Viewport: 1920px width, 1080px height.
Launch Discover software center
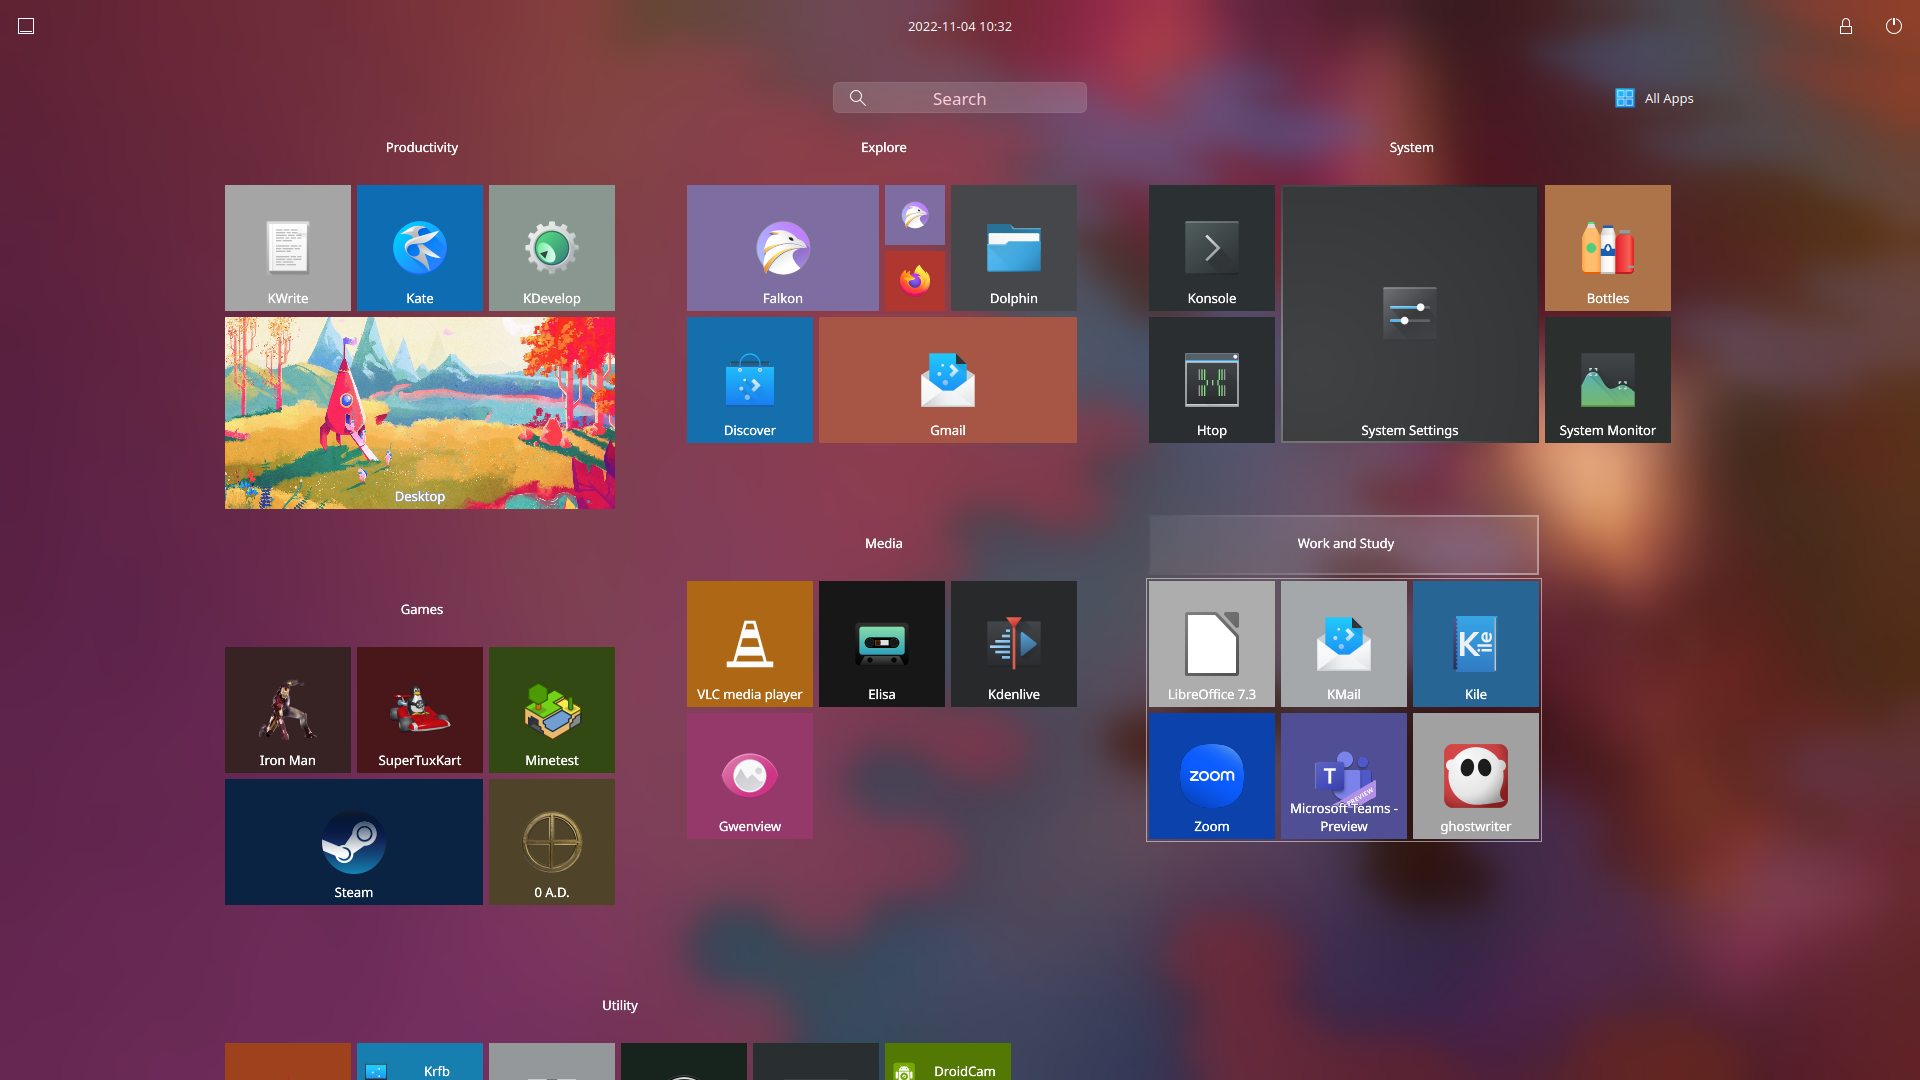[x=750, y=380]
